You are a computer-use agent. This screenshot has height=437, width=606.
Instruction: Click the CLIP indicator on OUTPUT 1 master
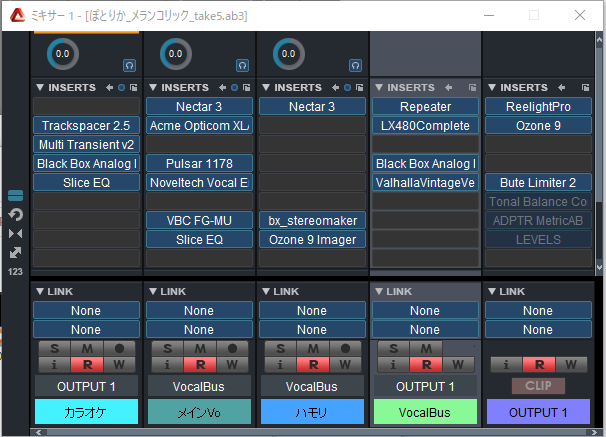point(538,386)
